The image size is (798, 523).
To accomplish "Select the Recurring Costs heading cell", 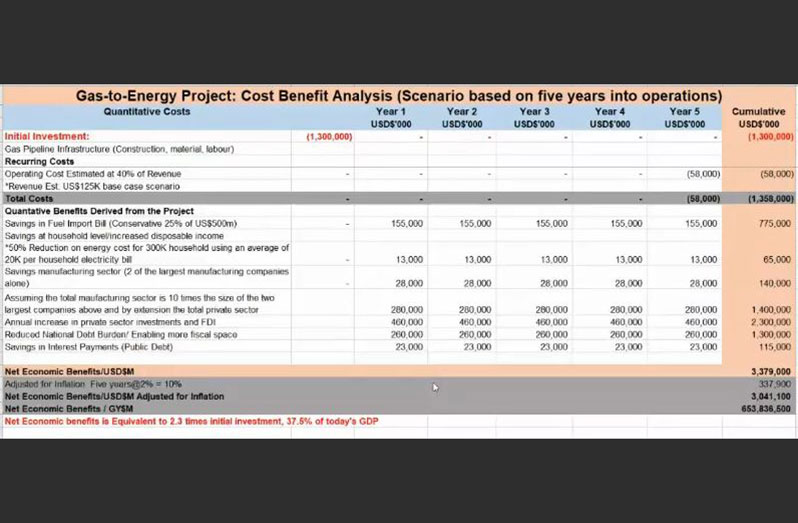I will [40, 161].
